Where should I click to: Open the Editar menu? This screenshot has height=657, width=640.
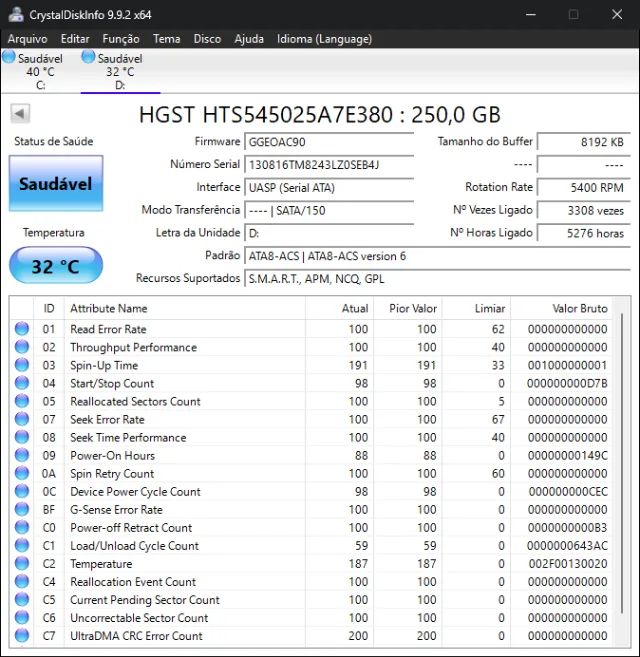click(x=75, y=39)
